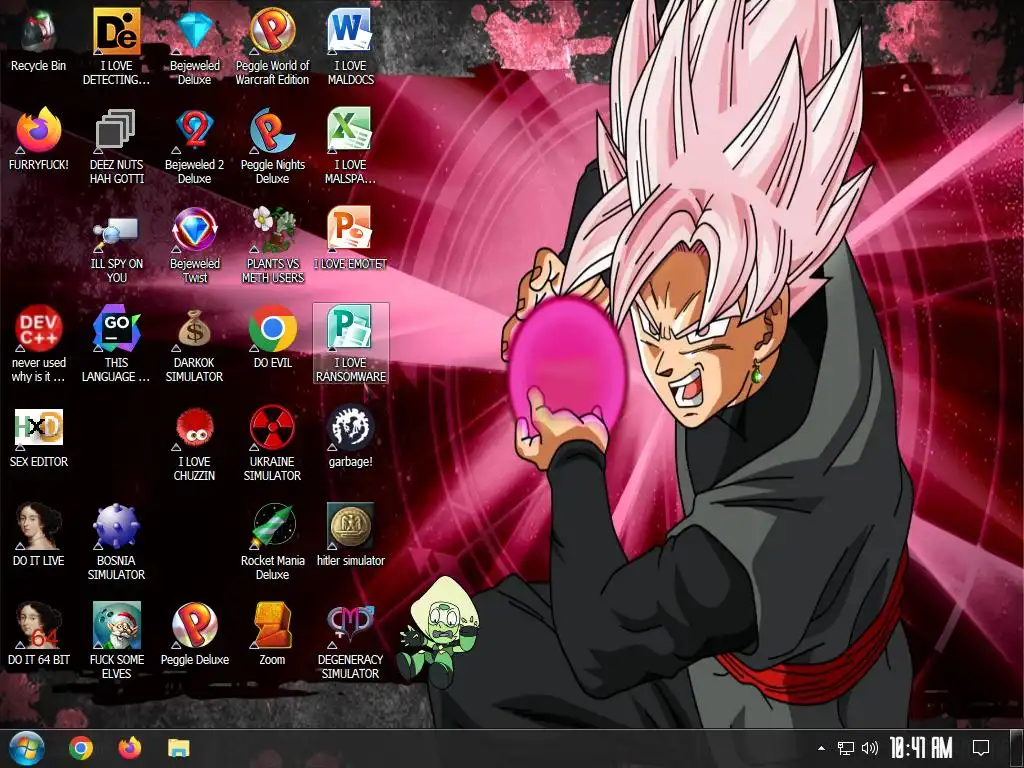Open the volume speaker tray icon
The image size is (1024, 768).
pos(870,748)
